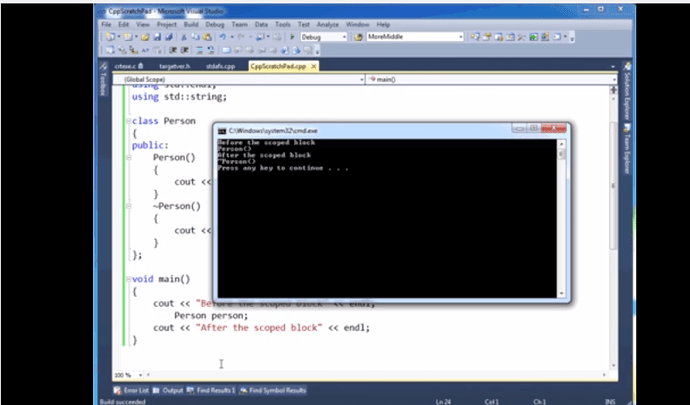Open the 100 % zoom dropdown
Image resolution: width=690 pixels, height=405 pixels.
coord(140,375)
